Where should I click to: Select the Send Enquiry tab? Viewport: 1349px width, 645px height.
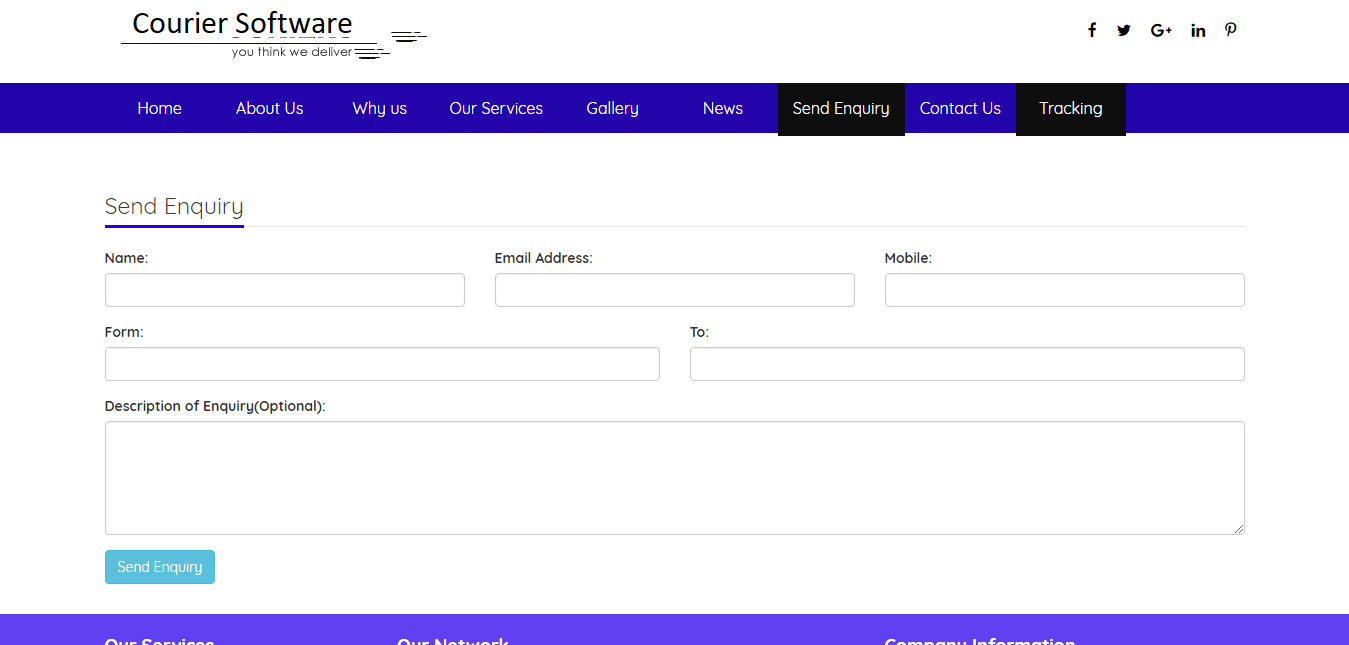point(841,108)
